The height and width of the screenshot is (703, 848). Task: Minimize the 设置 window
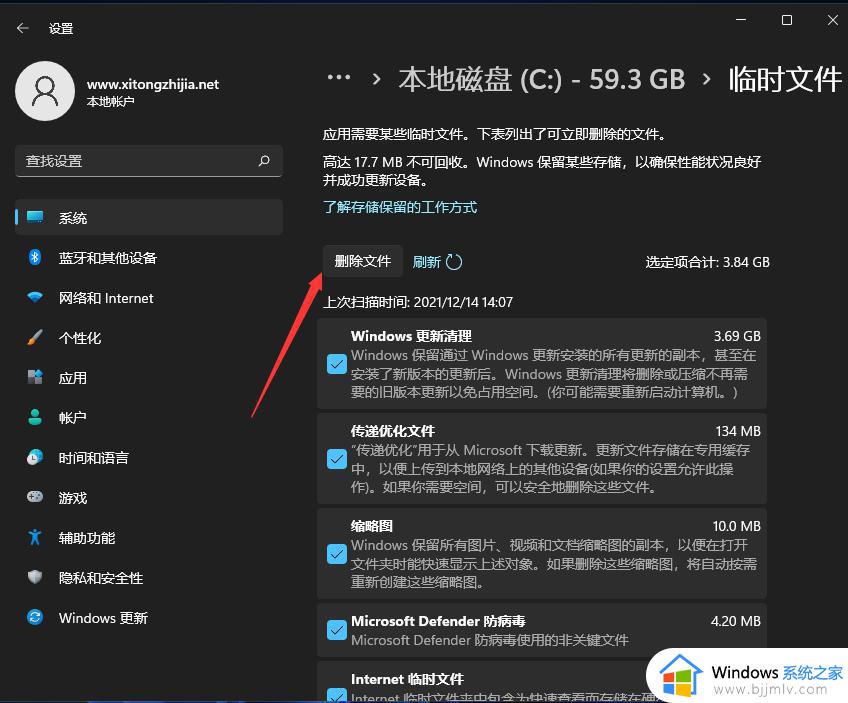(x=741, y=20)
